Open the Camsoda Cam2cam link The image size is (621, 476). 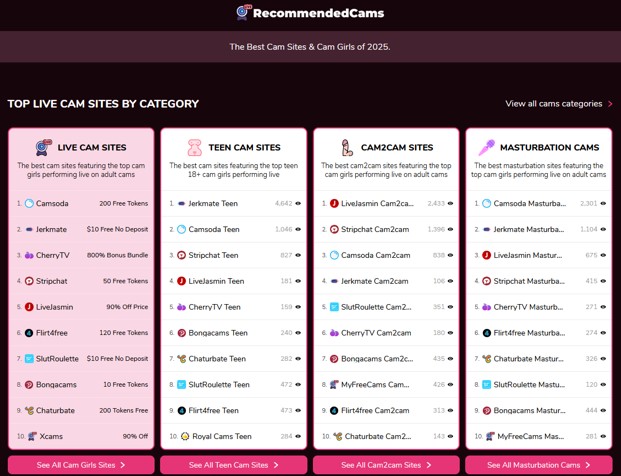pos(375,255)
